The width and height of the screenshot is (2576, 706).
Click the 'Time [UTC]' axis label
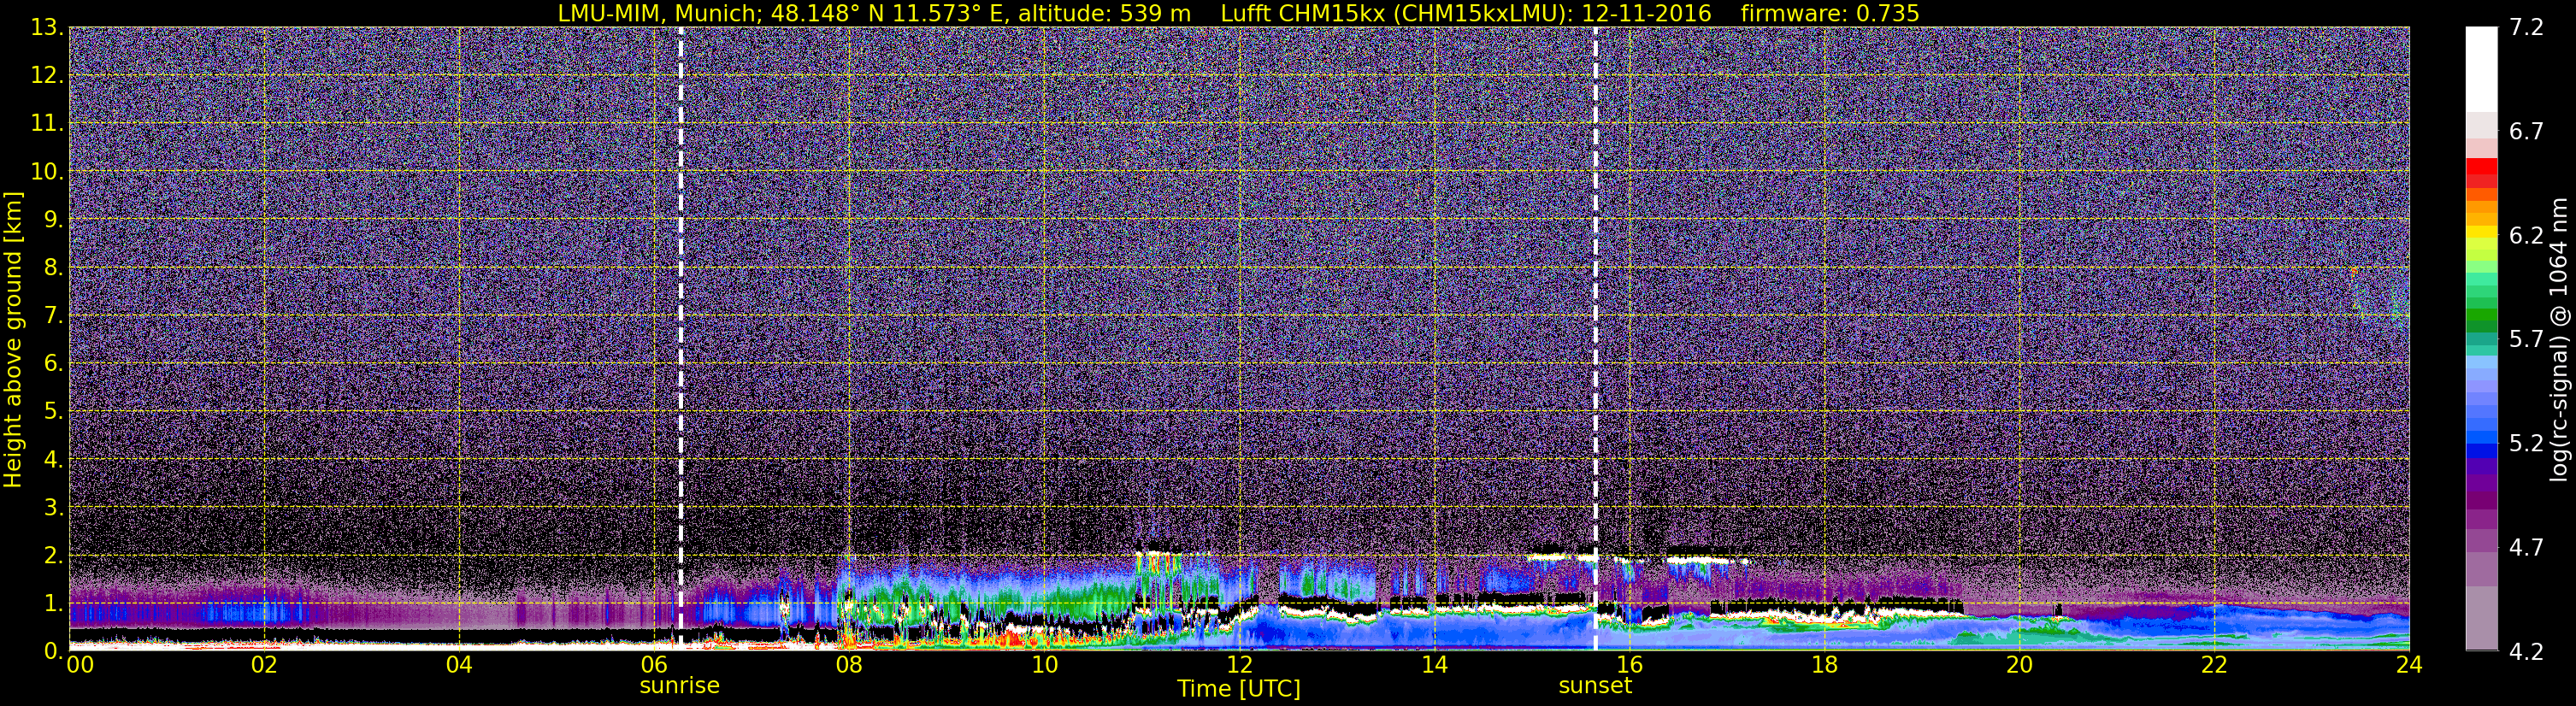1239,689
